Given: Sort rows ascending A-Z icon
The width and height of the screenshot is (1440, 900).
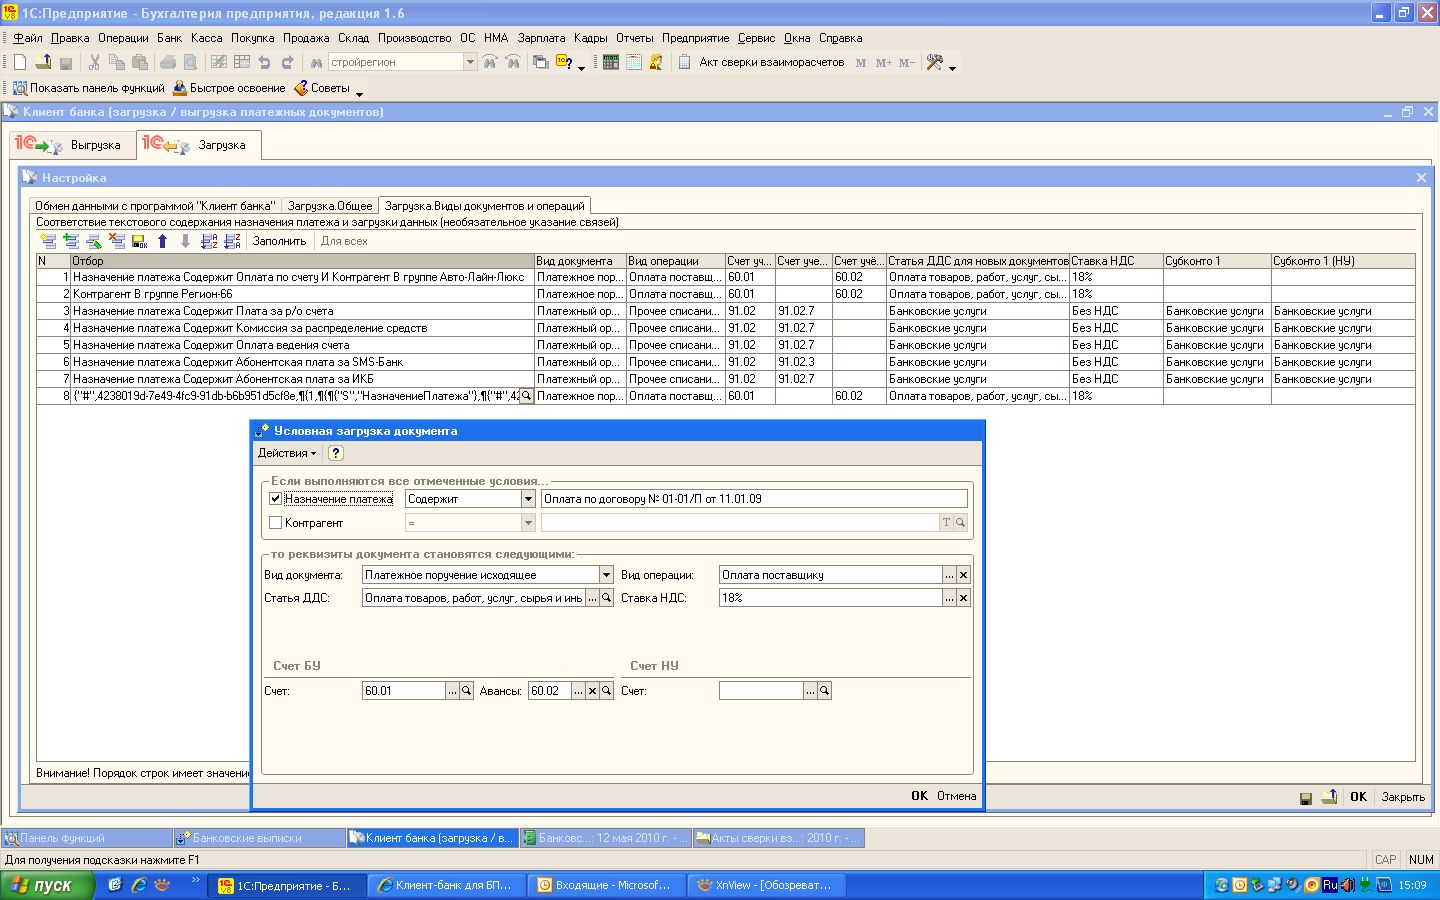Looking at the screenshot, I should pos(209,241).
